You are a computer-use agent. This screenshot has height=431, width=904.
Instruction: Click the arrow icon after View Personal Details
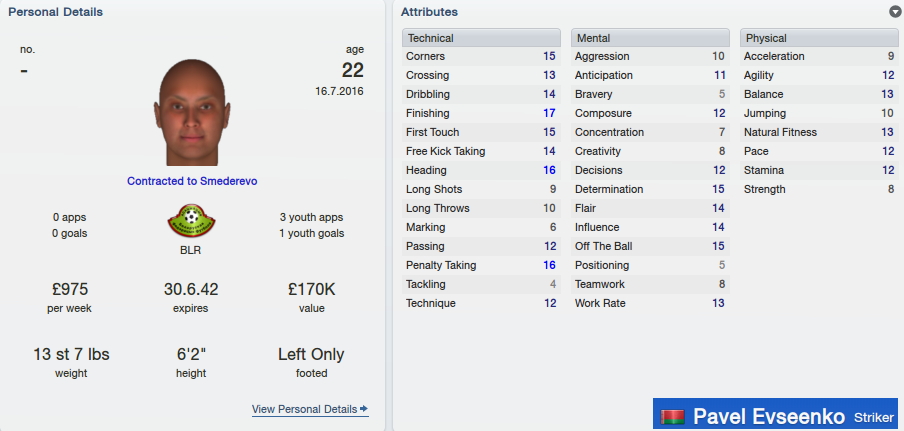coord(364,409)
